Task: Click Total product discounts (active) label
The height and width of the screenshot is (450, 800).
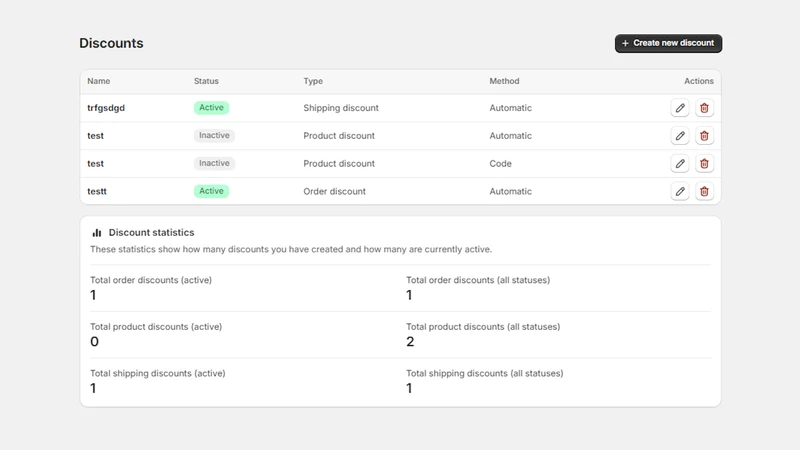Action: click(156, 327)
